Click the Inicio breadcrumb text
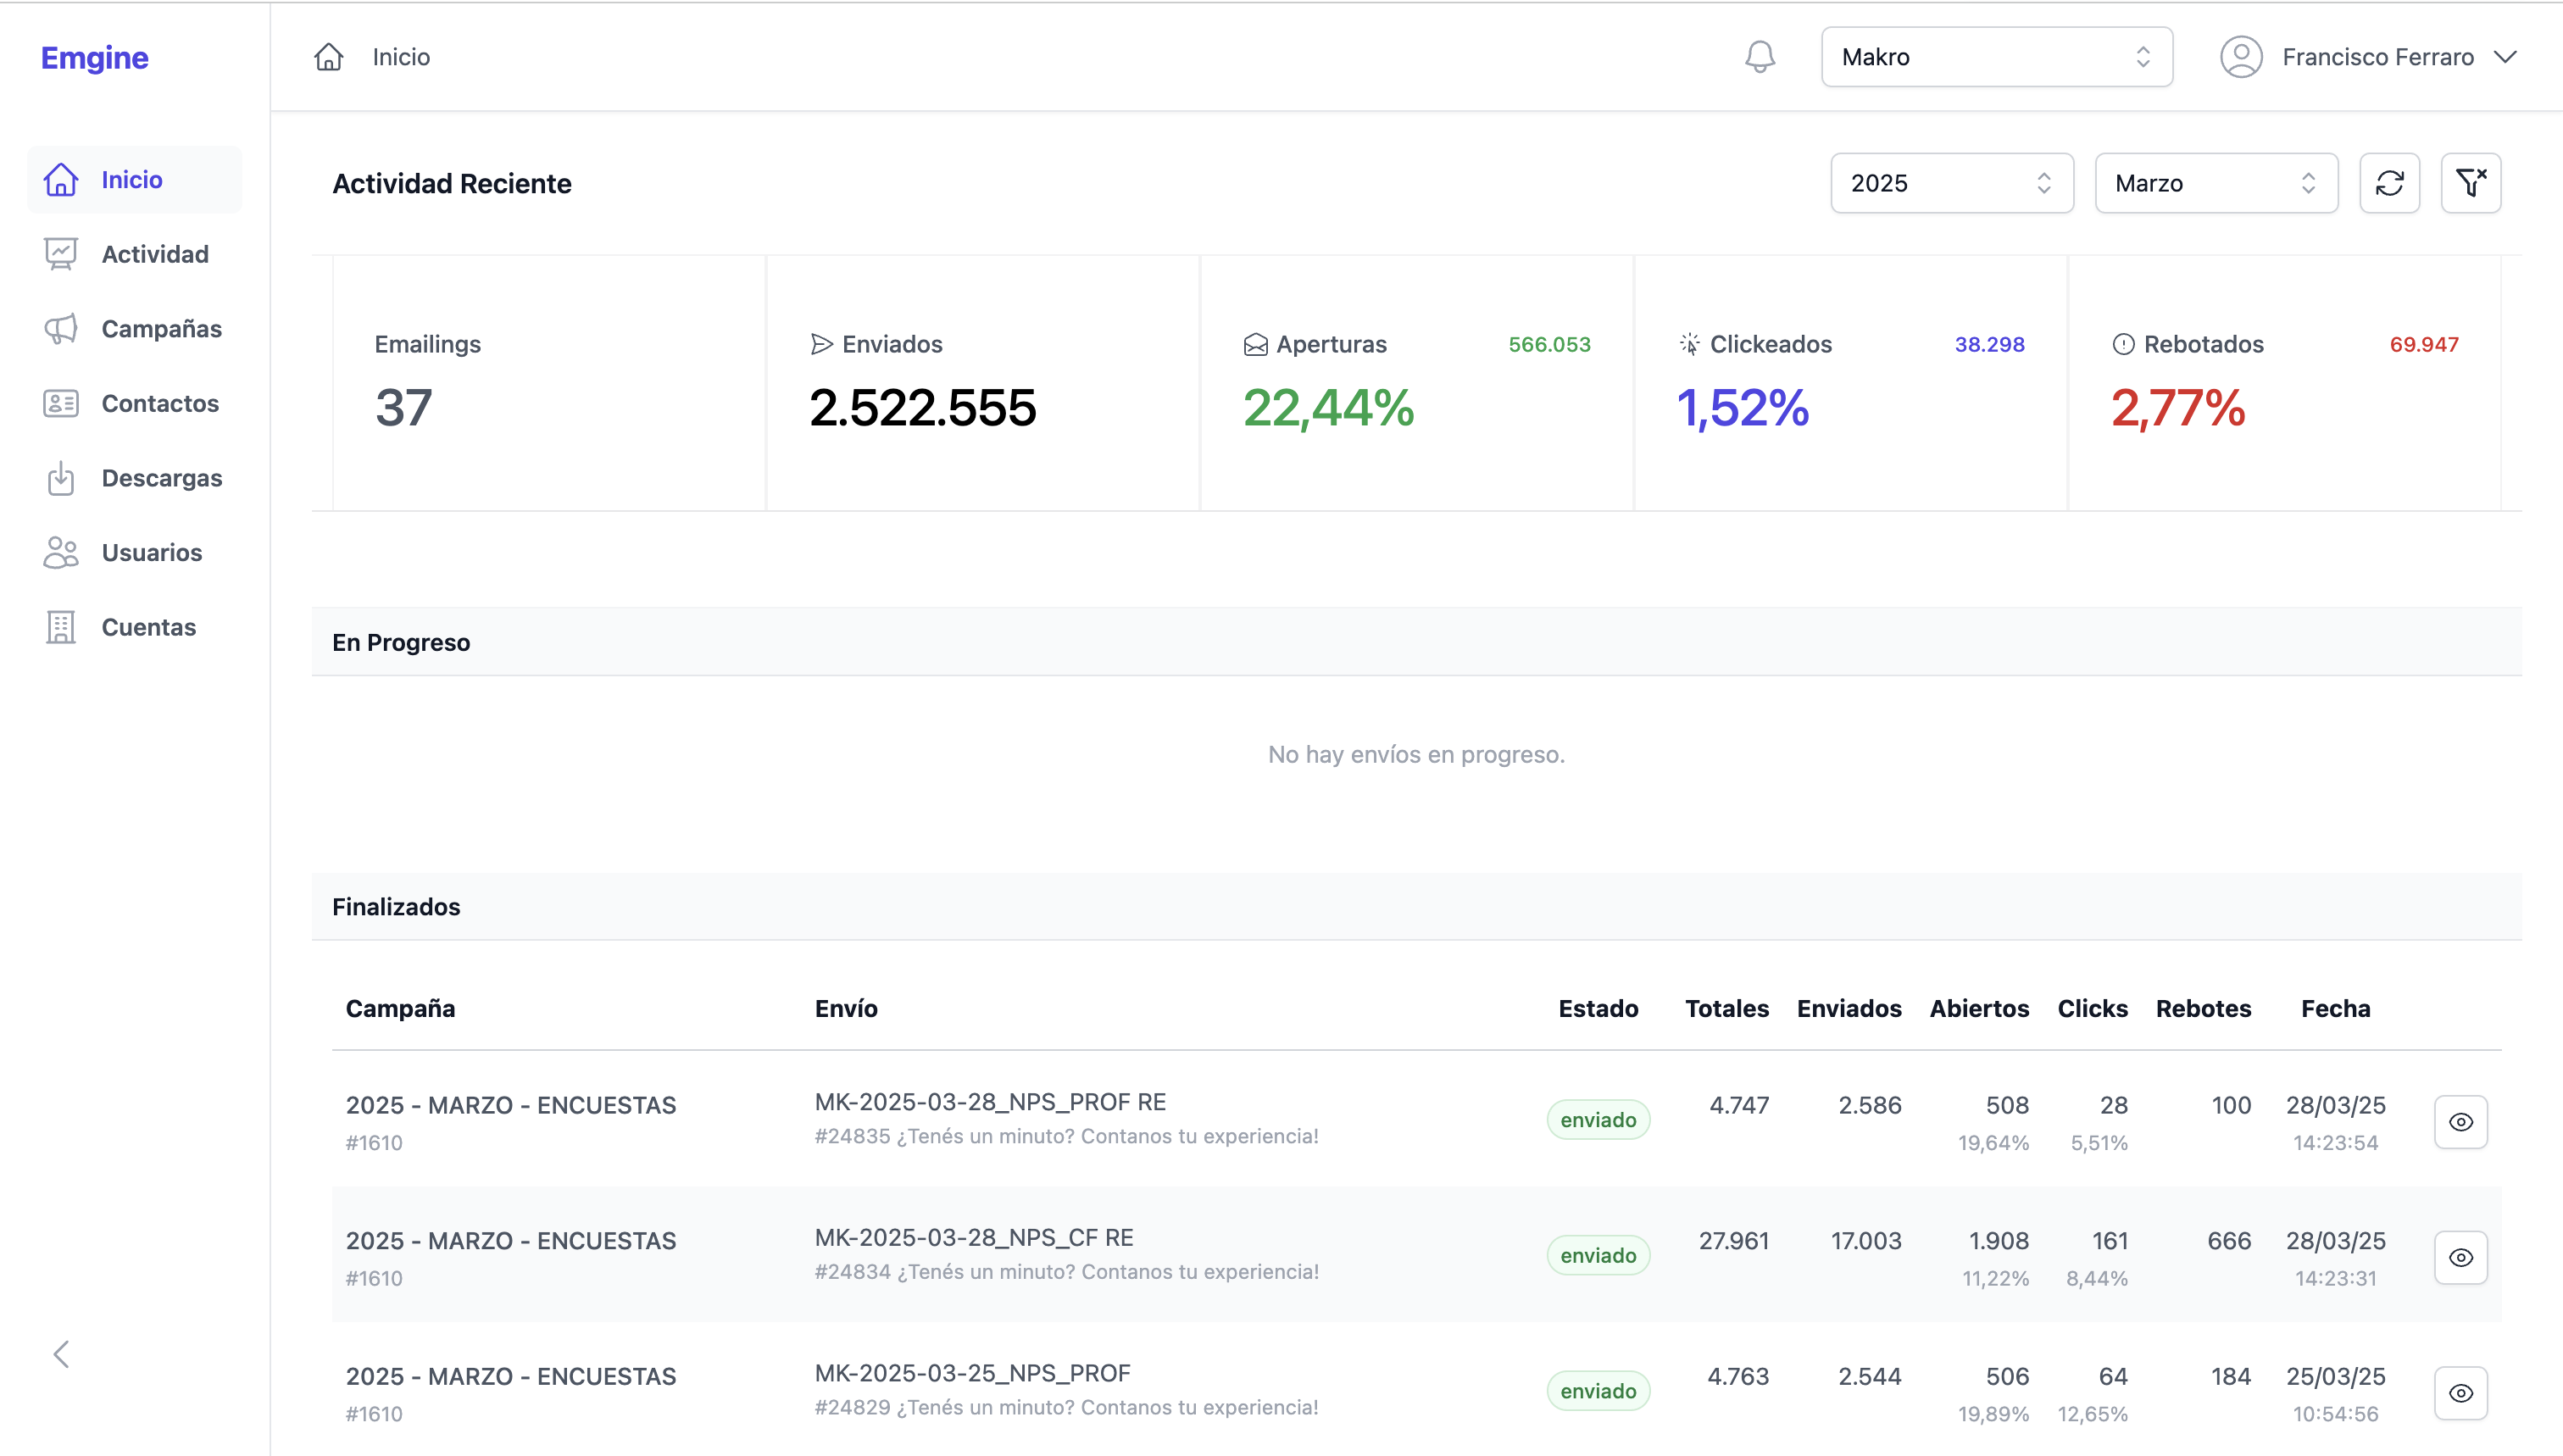 401,57
